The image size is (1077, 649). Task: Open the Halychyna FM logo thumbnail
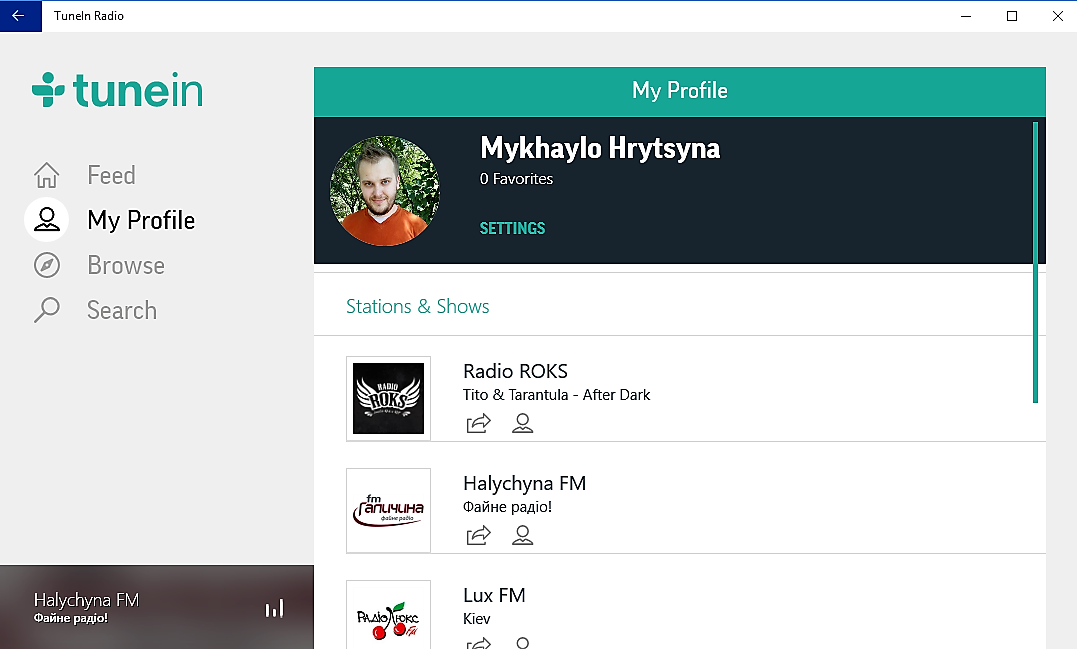[388, 510]
